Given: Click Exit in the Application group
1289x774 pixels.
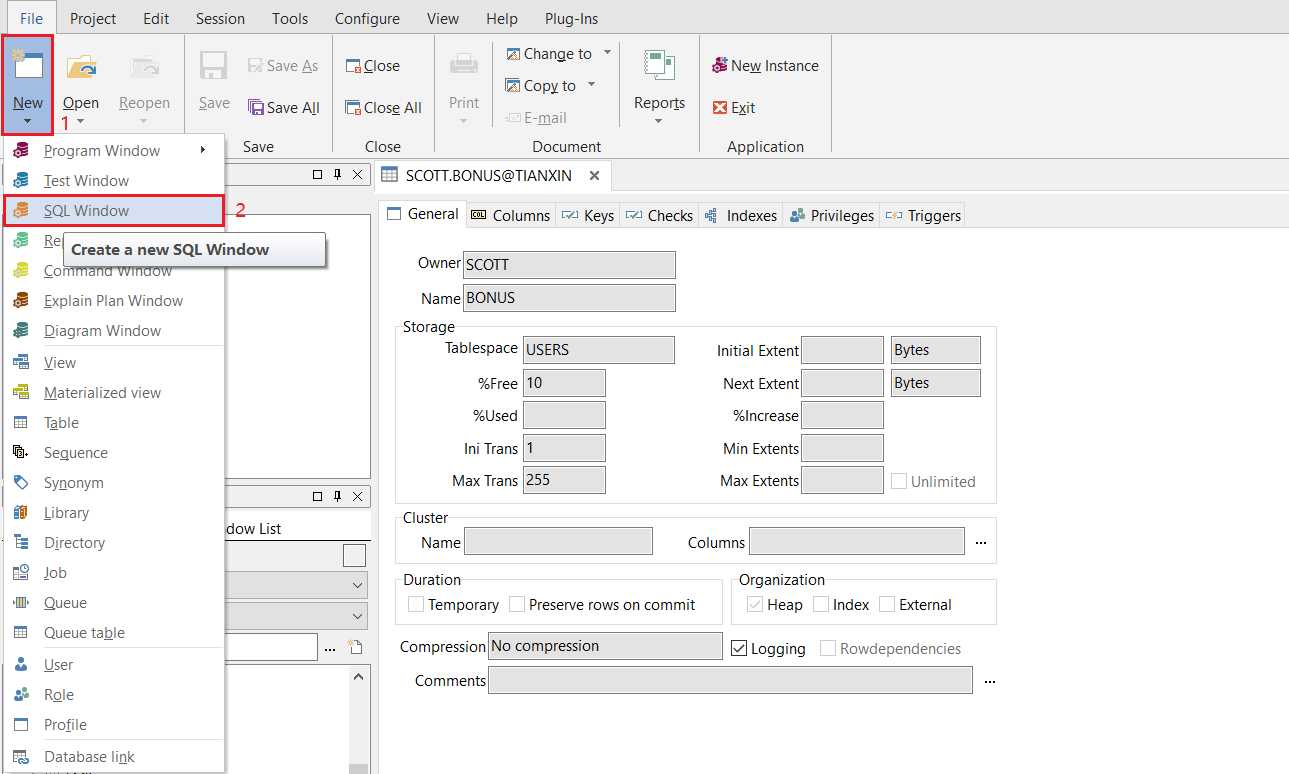Looking at the screenshot, I should (734, 108).
